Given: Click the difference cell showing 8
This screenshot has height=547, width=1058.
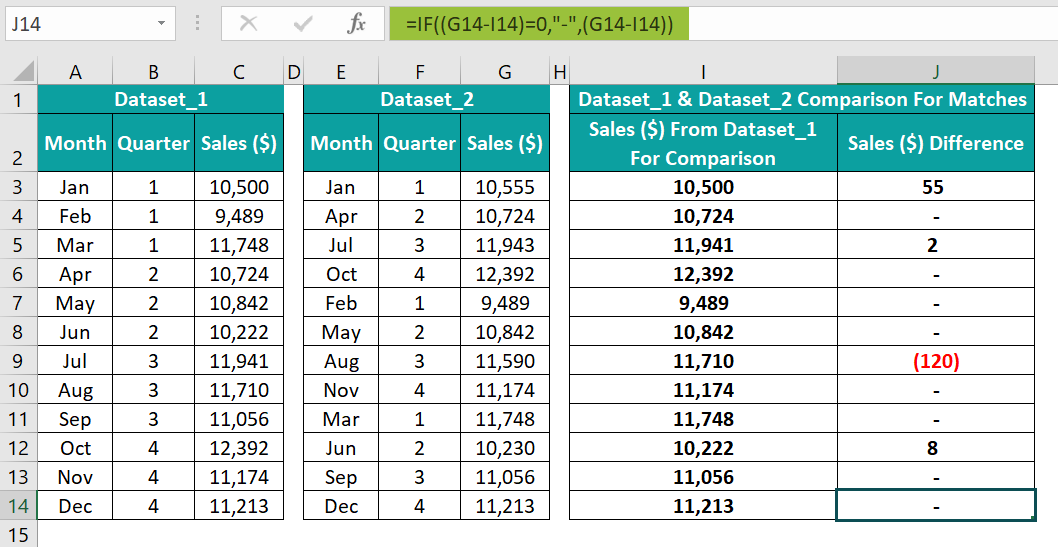Looking at the screenshot, I should (x=936, y=447).
